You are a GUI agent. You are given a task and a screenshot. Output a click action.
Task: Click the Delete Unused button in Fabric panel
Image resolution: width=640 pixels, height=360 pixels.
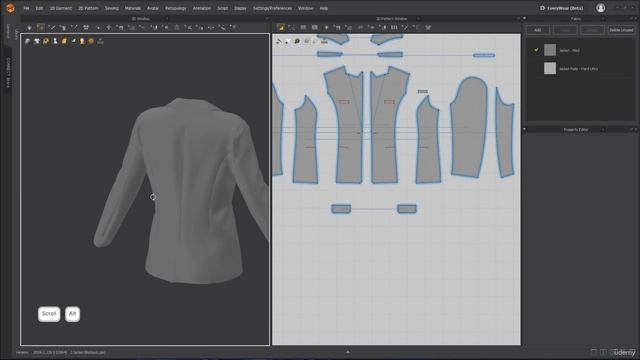click(x=621, y=30)
